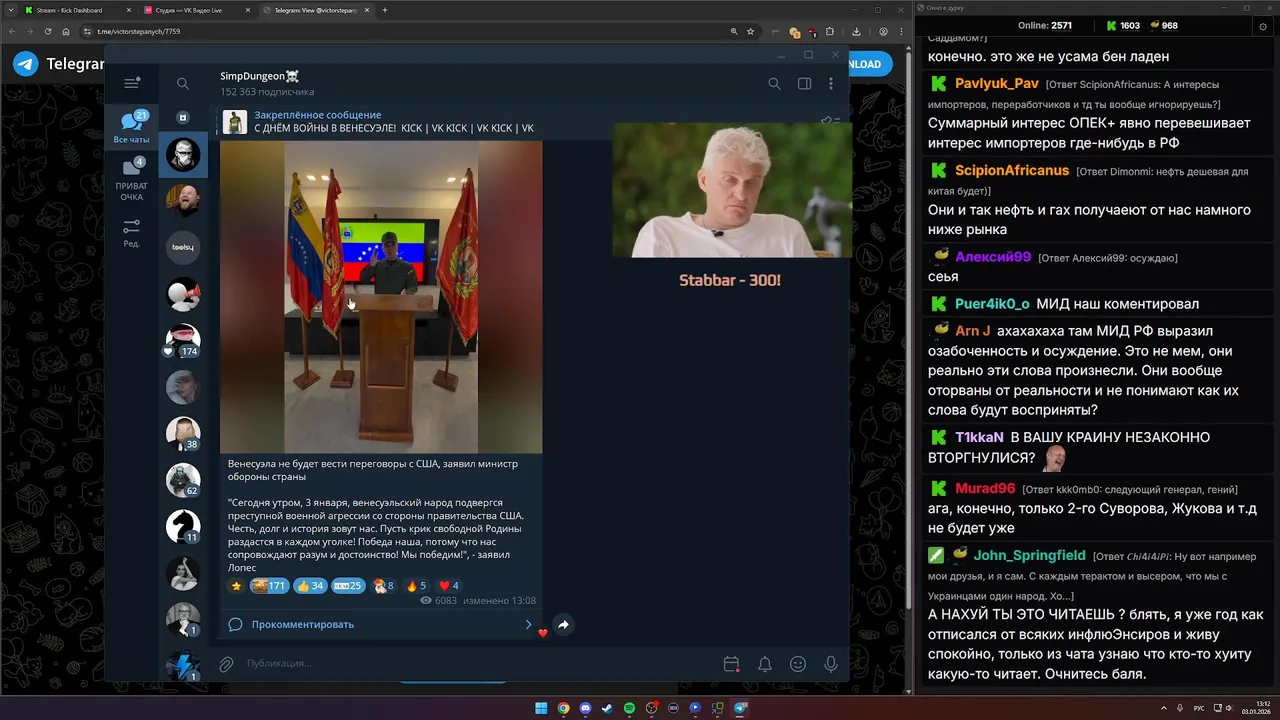Open archived chats icon in chat list
This screenshot has height=720, width=1280.
[183, 117]
